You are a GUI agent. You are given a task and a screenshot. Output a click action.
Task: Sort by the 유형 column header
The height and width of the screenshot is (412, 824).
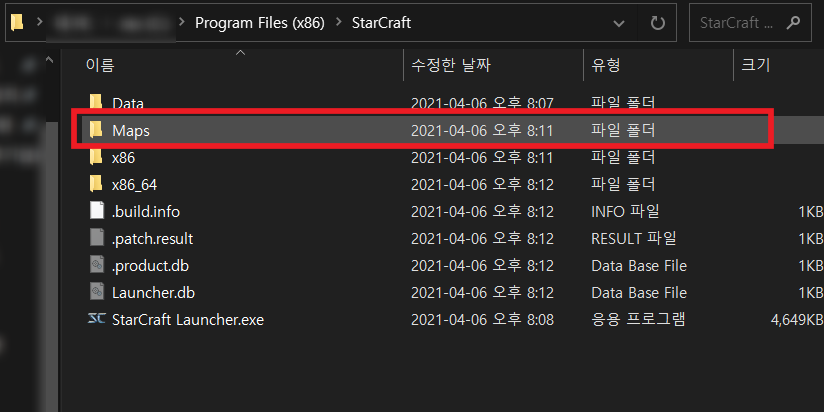click(606, 65)
